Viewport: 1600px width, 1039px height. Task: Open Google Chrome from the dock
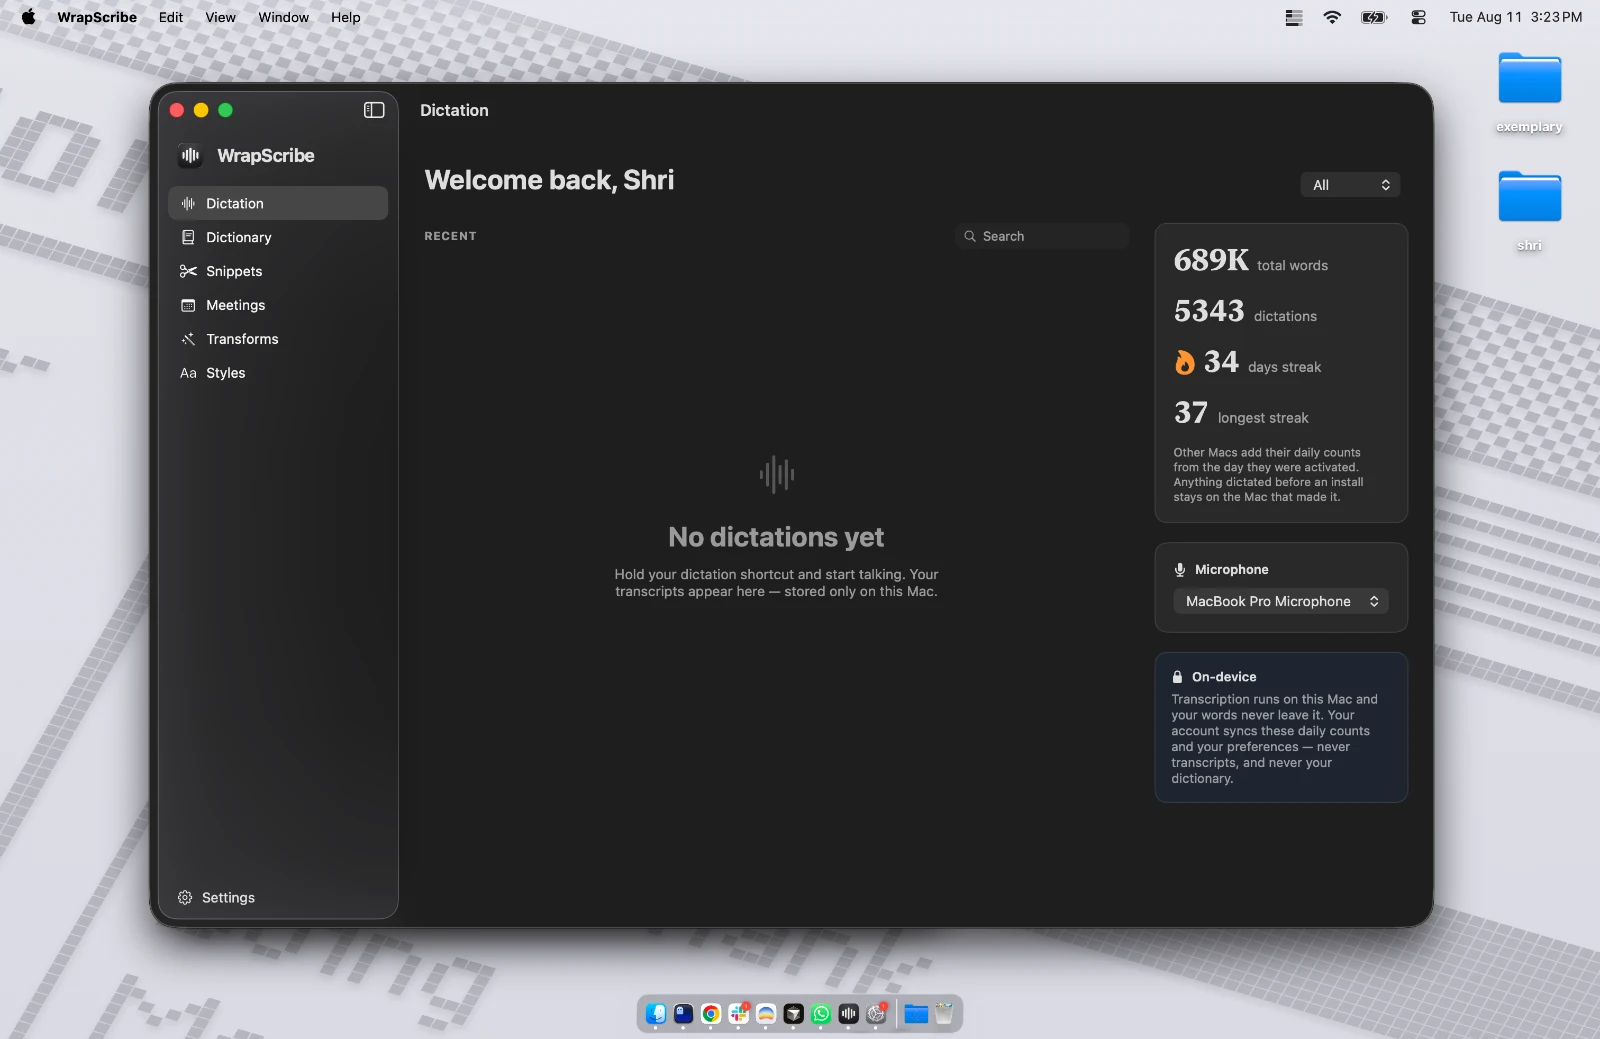point(711,1014)
